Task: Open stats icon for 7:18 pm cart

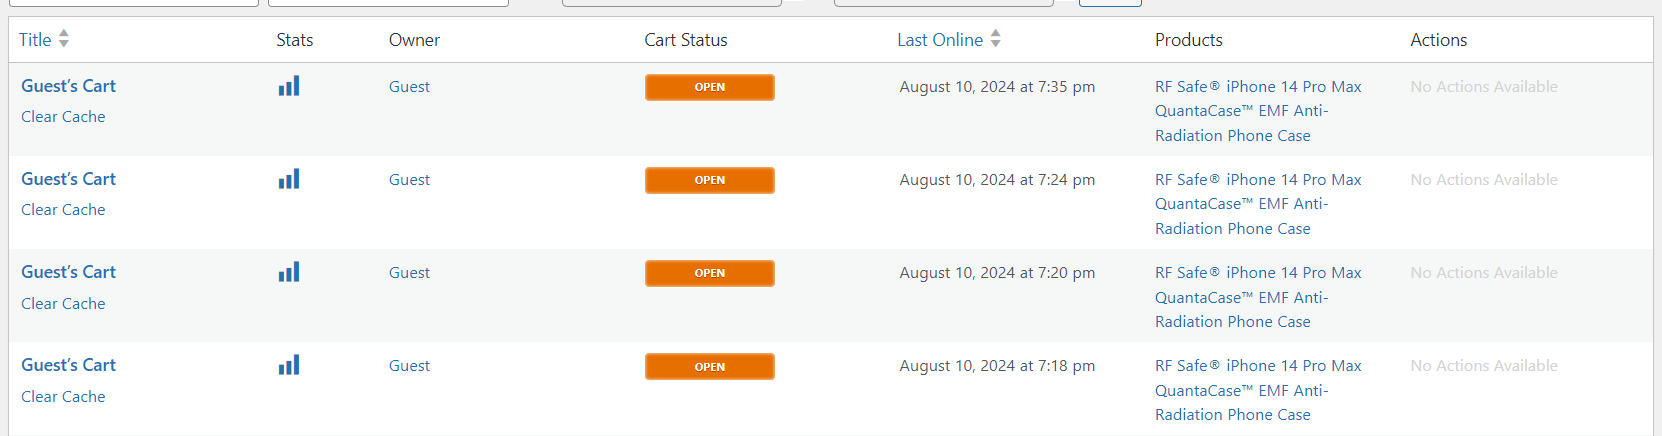Action: [x=289, y=366]
